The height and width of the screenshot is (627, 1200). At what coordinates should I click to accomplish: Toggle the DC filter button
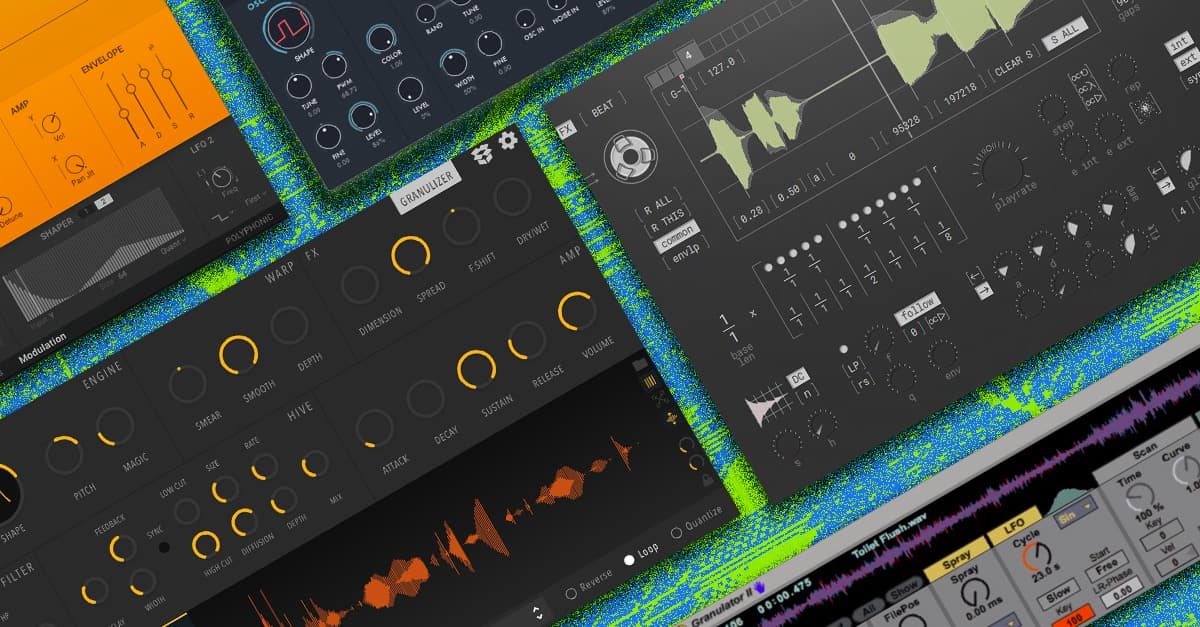coord(798,378)
